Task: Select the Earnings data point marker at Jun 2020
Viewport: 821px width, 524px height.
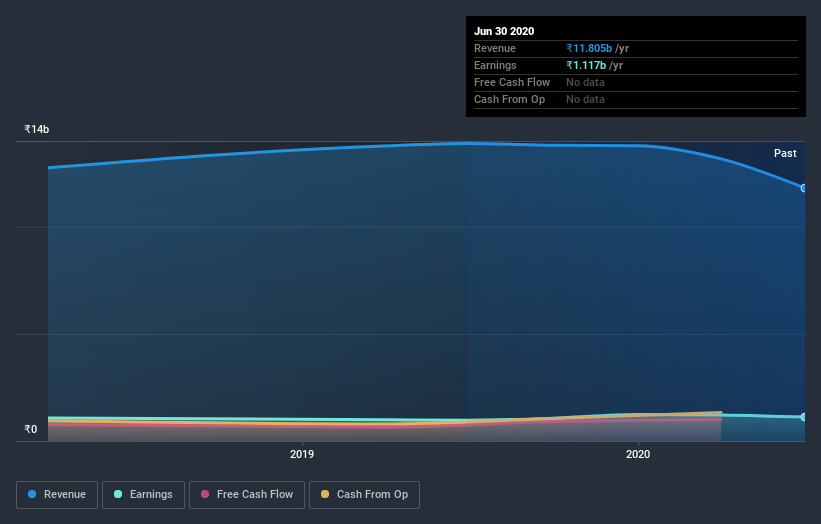Action: pyautogui.click(x=803, y=417)
